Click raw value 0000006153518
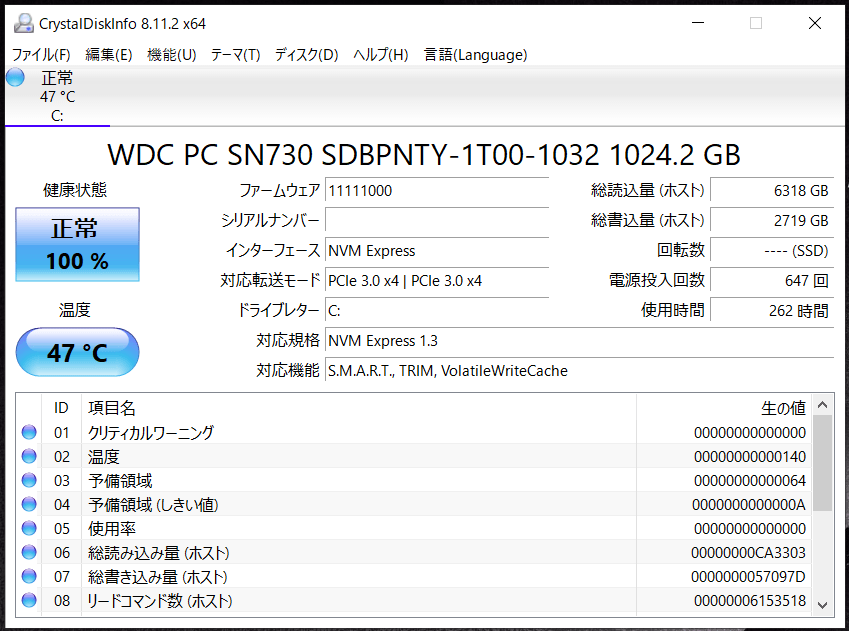 tap(750, 601)
